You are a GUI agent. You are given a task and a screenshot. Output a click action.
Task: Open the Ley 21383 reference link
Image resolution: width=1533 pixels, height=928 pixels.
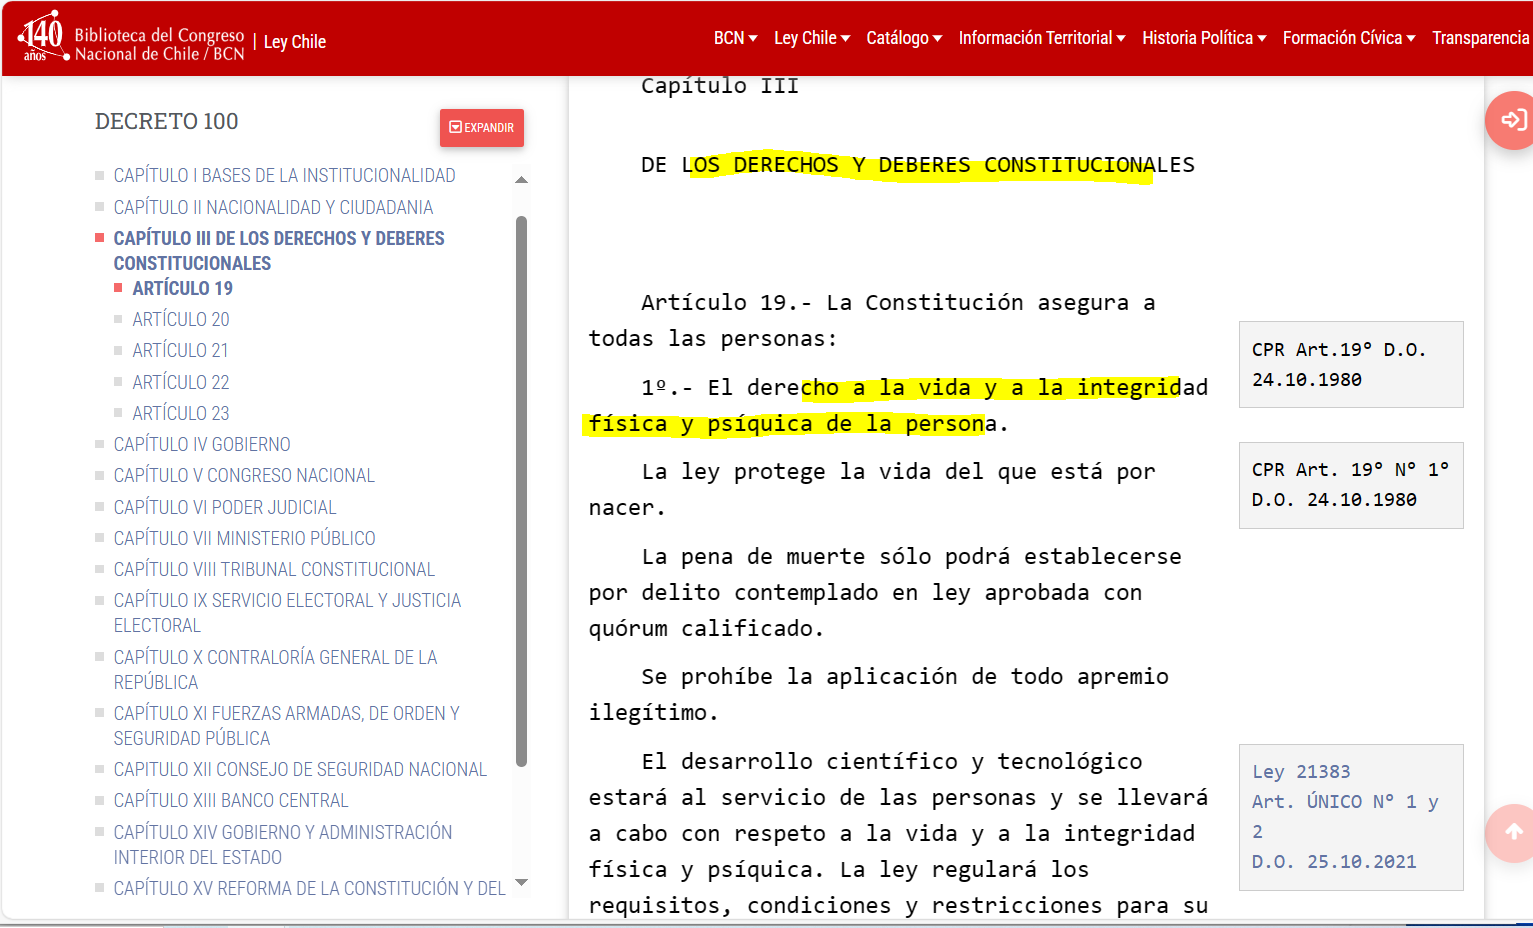1301,772
